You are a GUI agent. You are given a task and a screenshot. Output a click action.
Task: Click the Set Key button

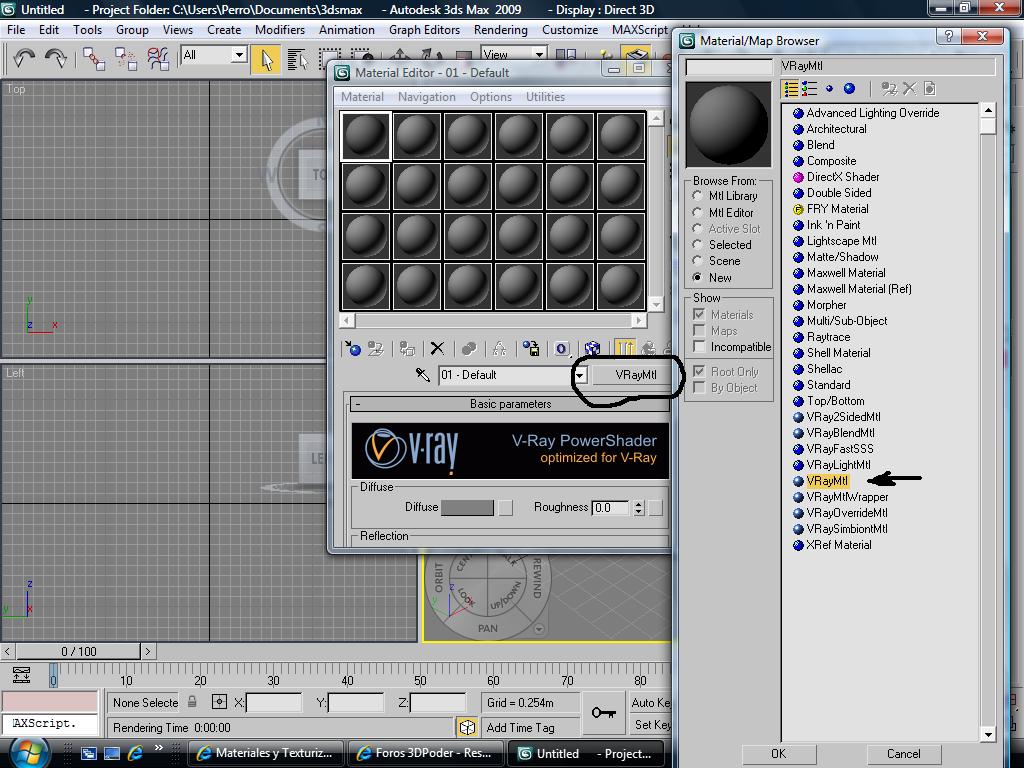pyautogui.click(x=652, y=725)
